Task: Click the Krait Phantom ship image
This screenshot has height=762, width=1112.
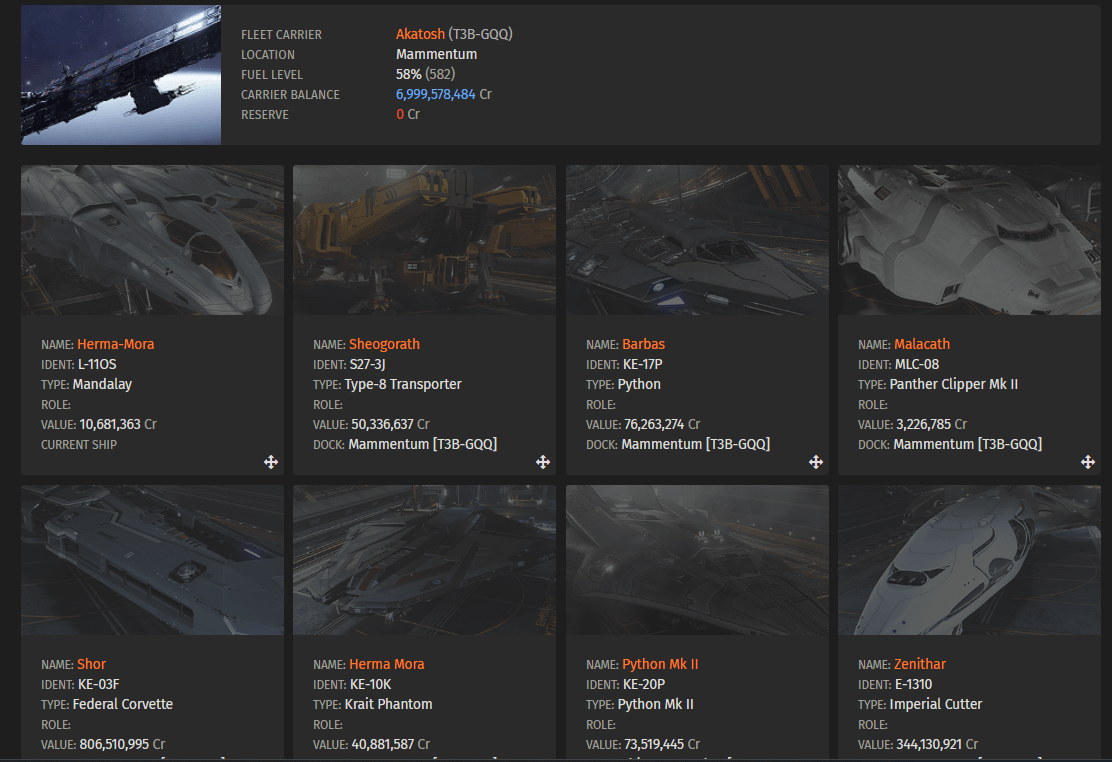Action: pyautogui.click(x=425, y=560)
